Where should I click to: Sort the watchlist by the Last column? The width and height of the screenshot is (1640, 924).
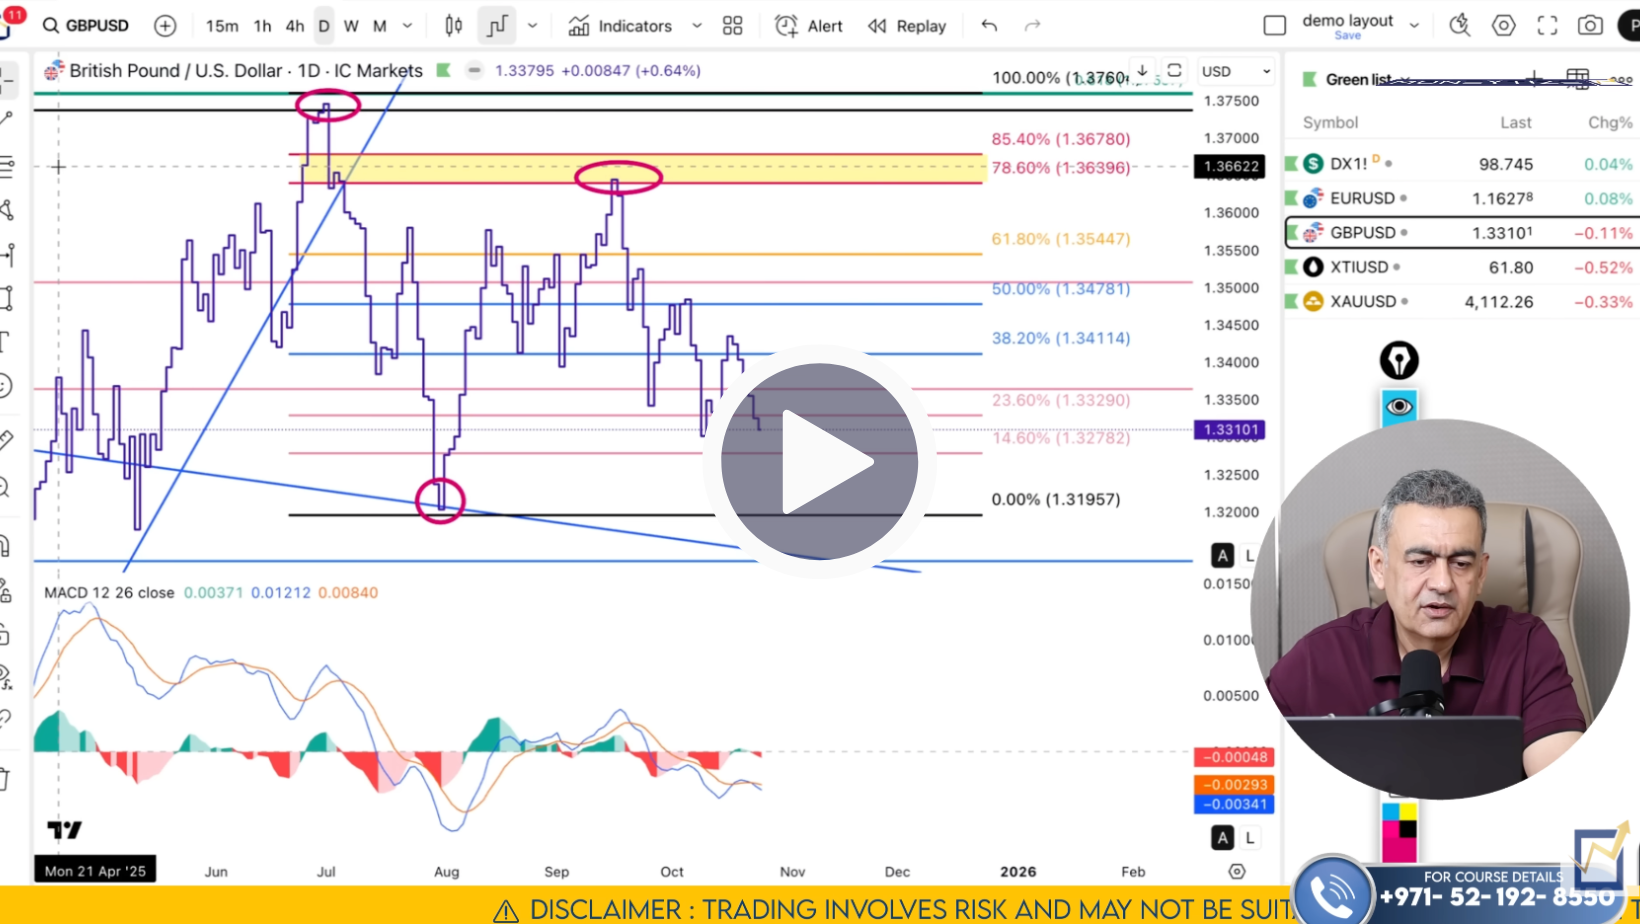pos(1516,122)
